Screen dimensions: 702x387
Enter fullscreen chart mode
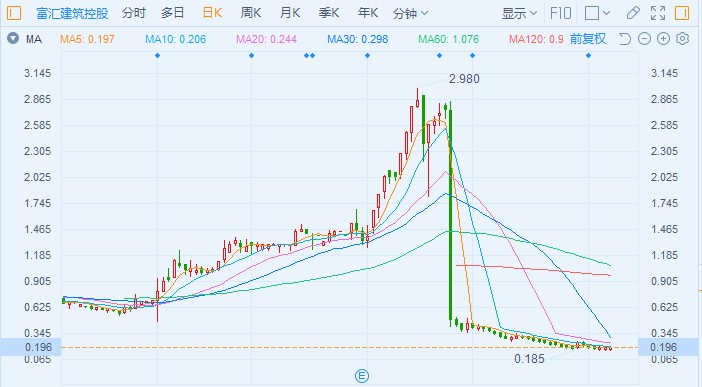658,13
